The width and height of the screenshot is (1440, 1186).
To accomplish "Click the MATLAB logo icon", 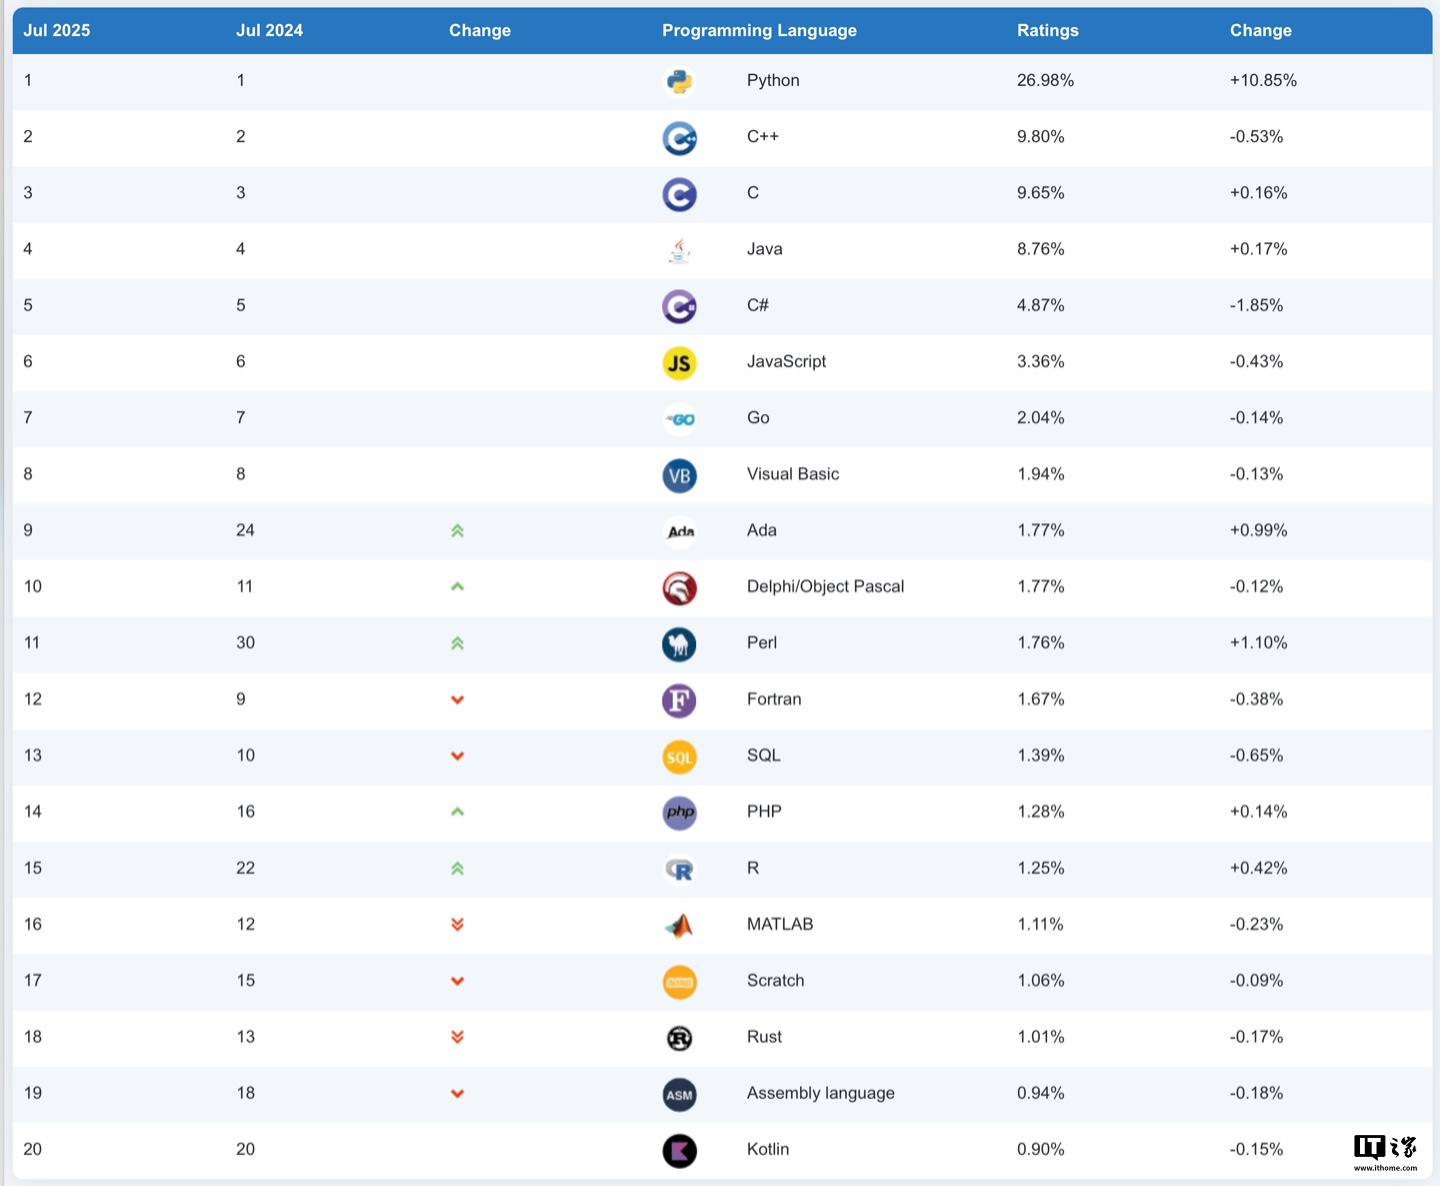I will (x=679, y=926).
